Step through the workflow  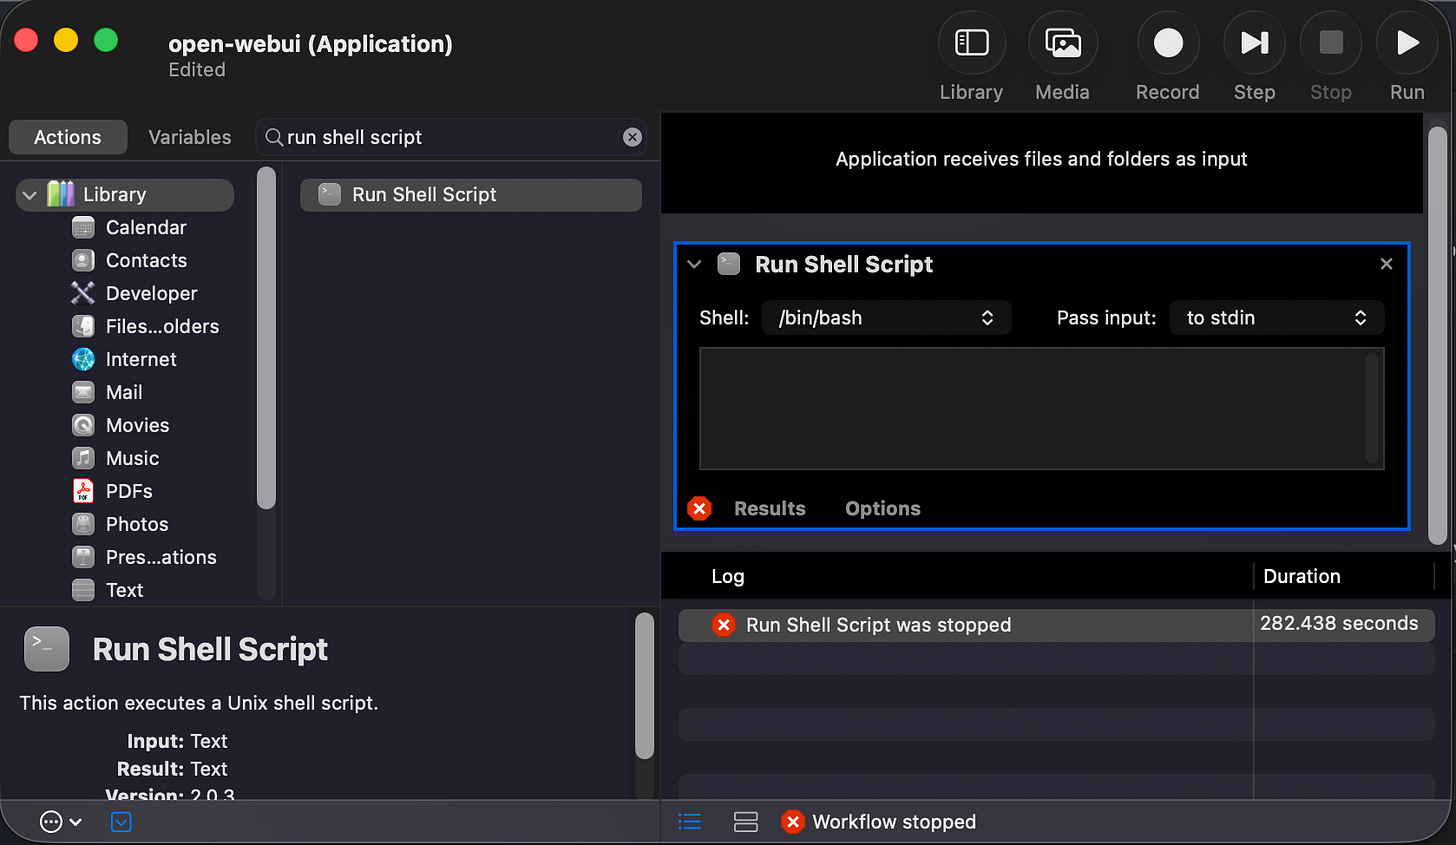pos(1254,43)
